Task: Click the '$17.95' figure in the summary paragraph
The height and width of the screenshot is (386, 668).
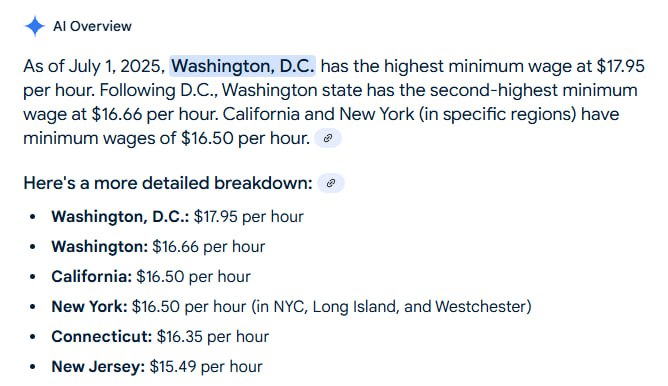Action: click(620, 66)
